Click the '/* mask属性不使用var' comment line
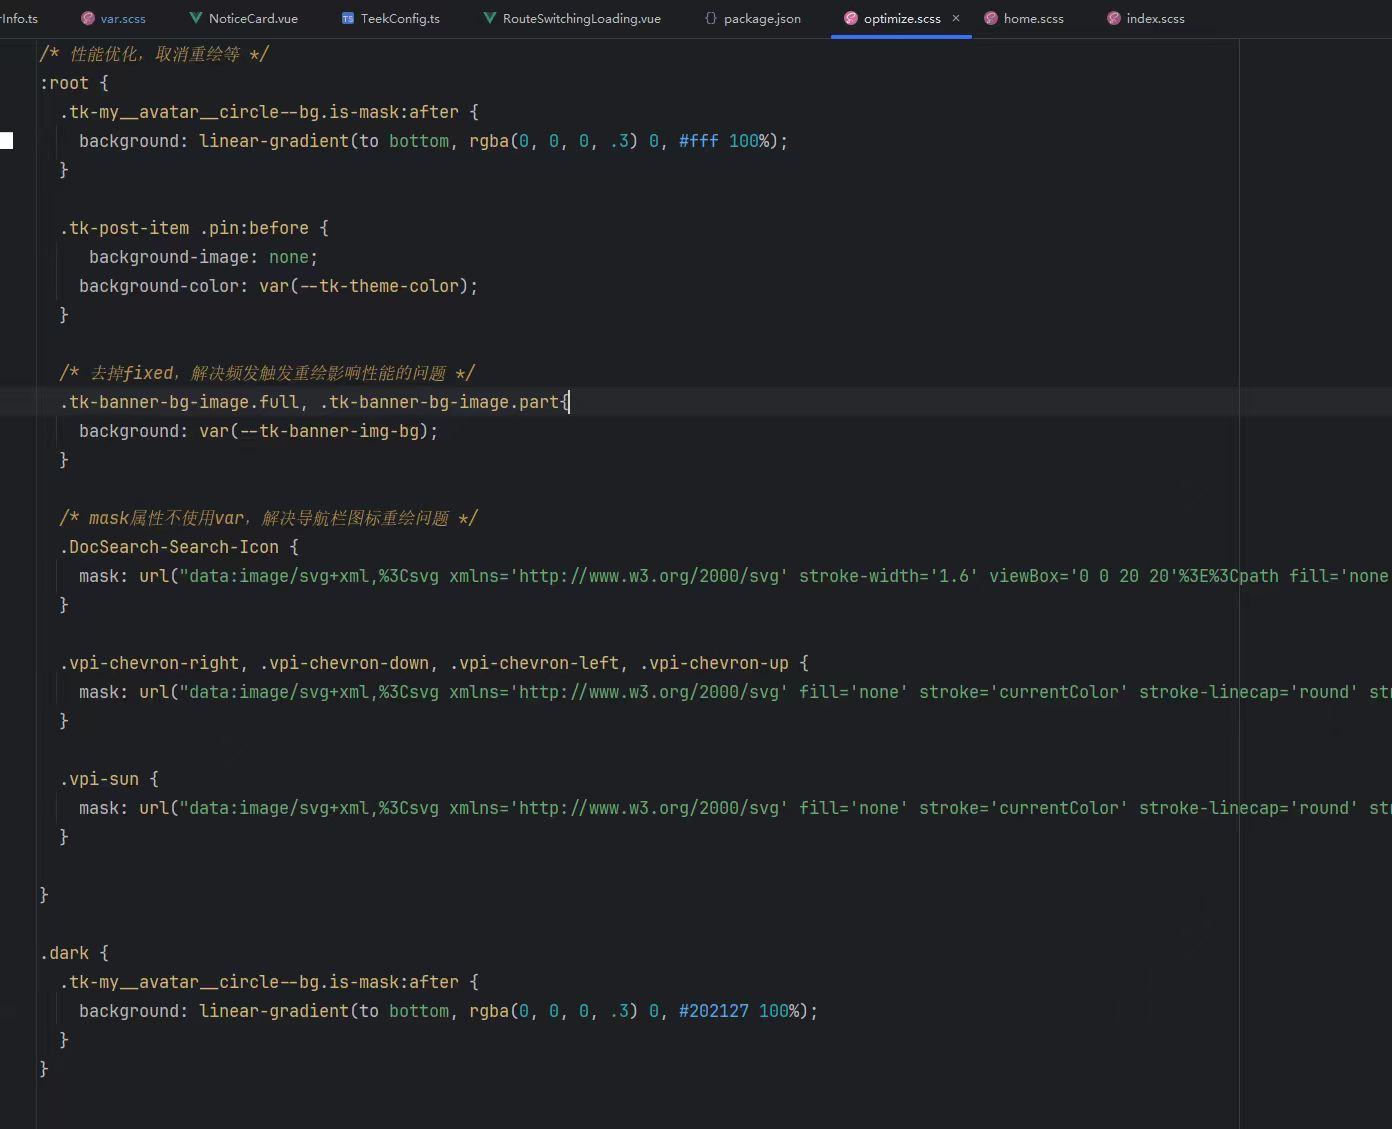 [x=269, y=518]
